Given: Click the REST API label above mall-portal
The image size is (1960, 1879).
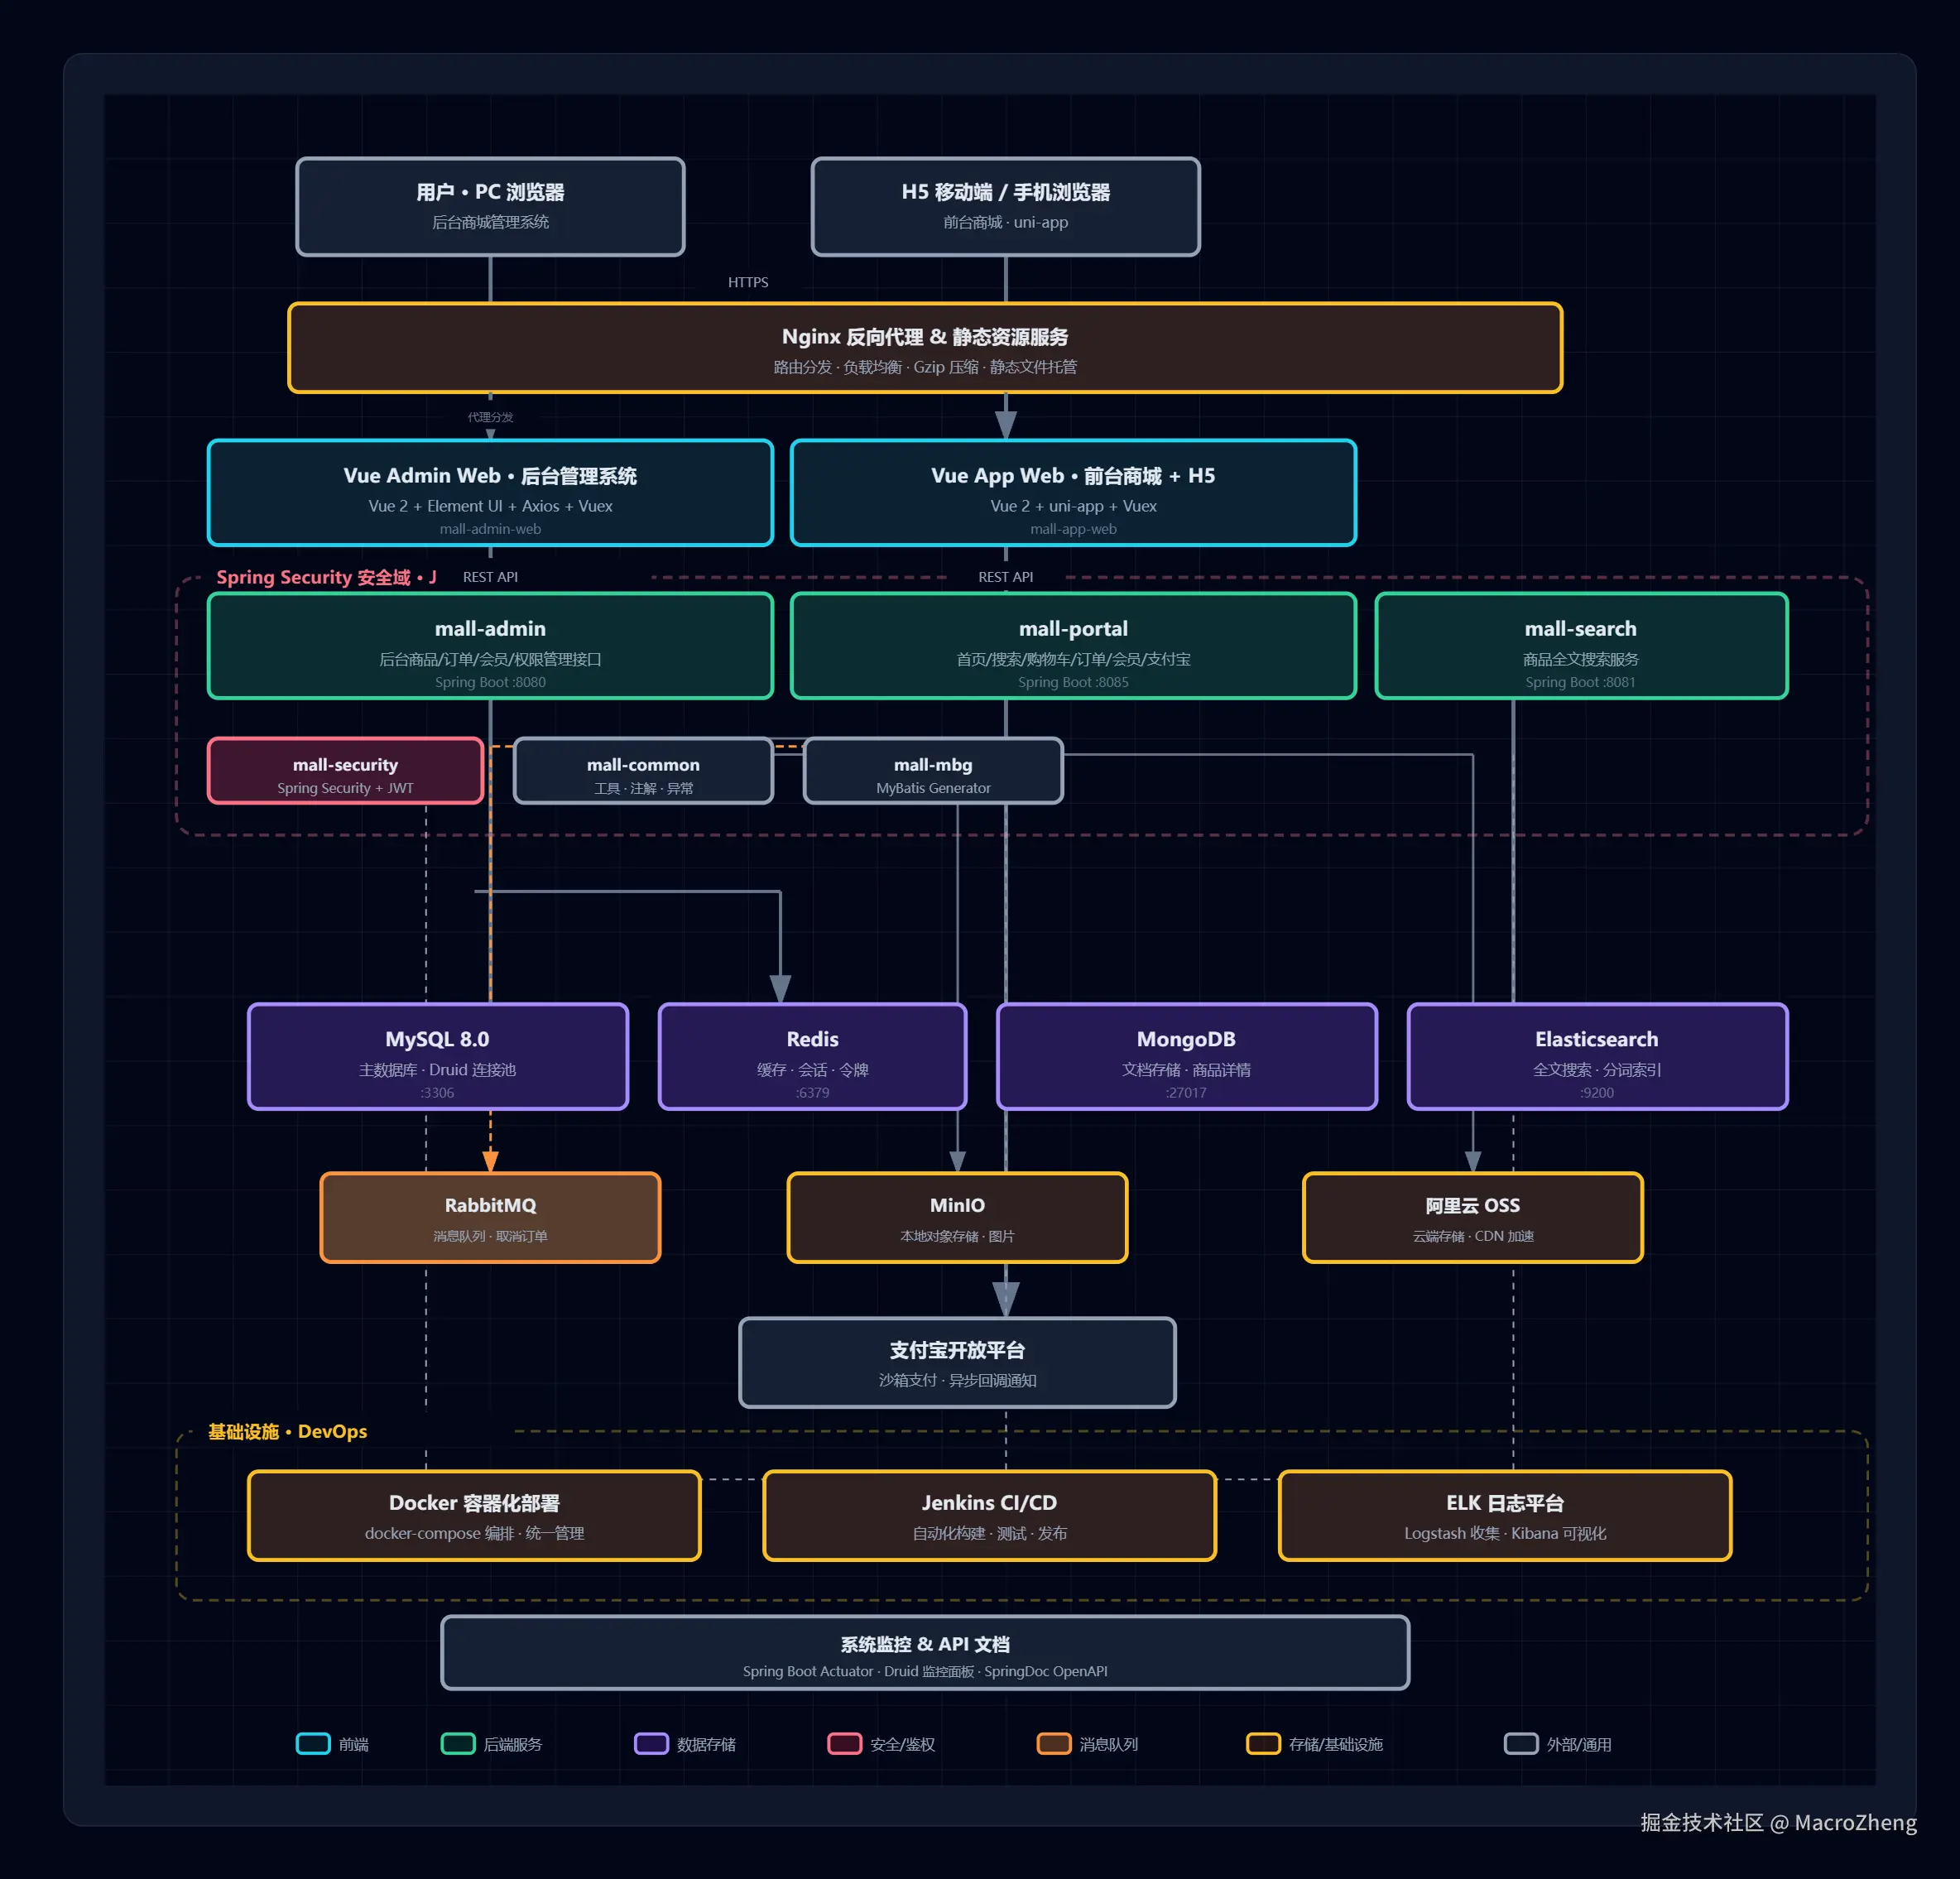Looking at the screenshot, I should pyautogui.click(x=1005, y=577).
